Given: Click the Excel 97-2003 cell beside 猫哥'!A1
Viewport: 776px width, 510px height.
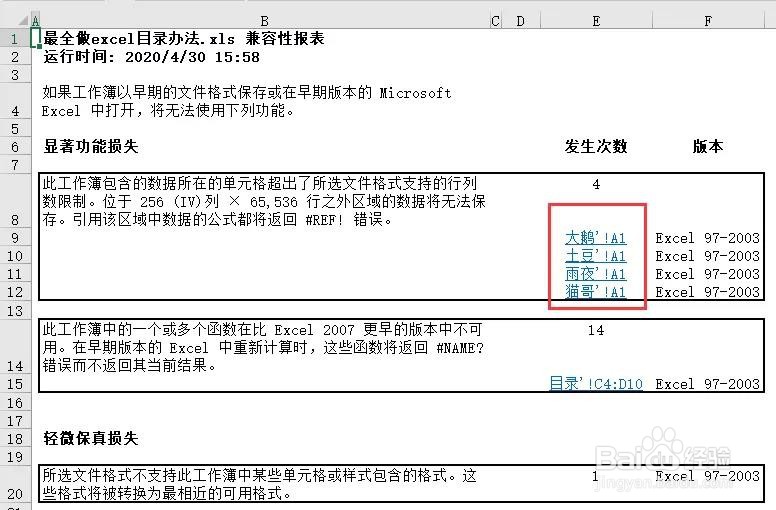Looking at the screenshot, I should click(708, 292).
